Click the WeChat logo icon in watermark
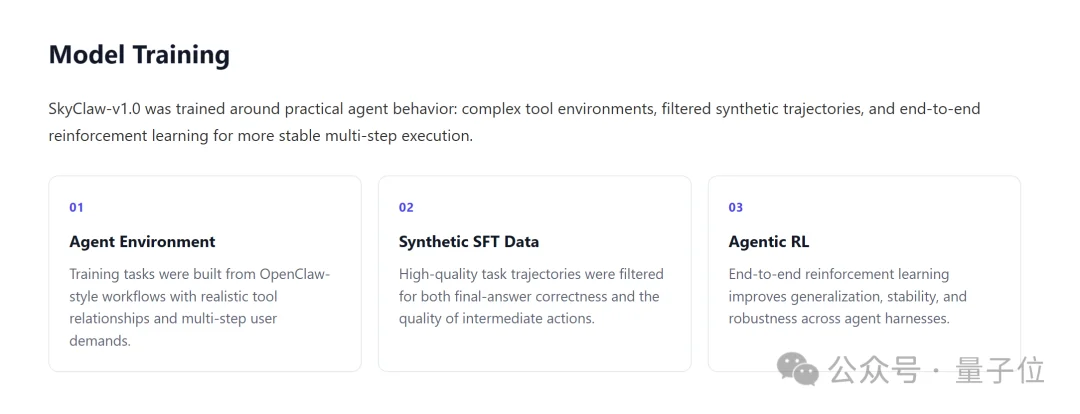Viewport: 1080px width, 414px height. point(799,371)
